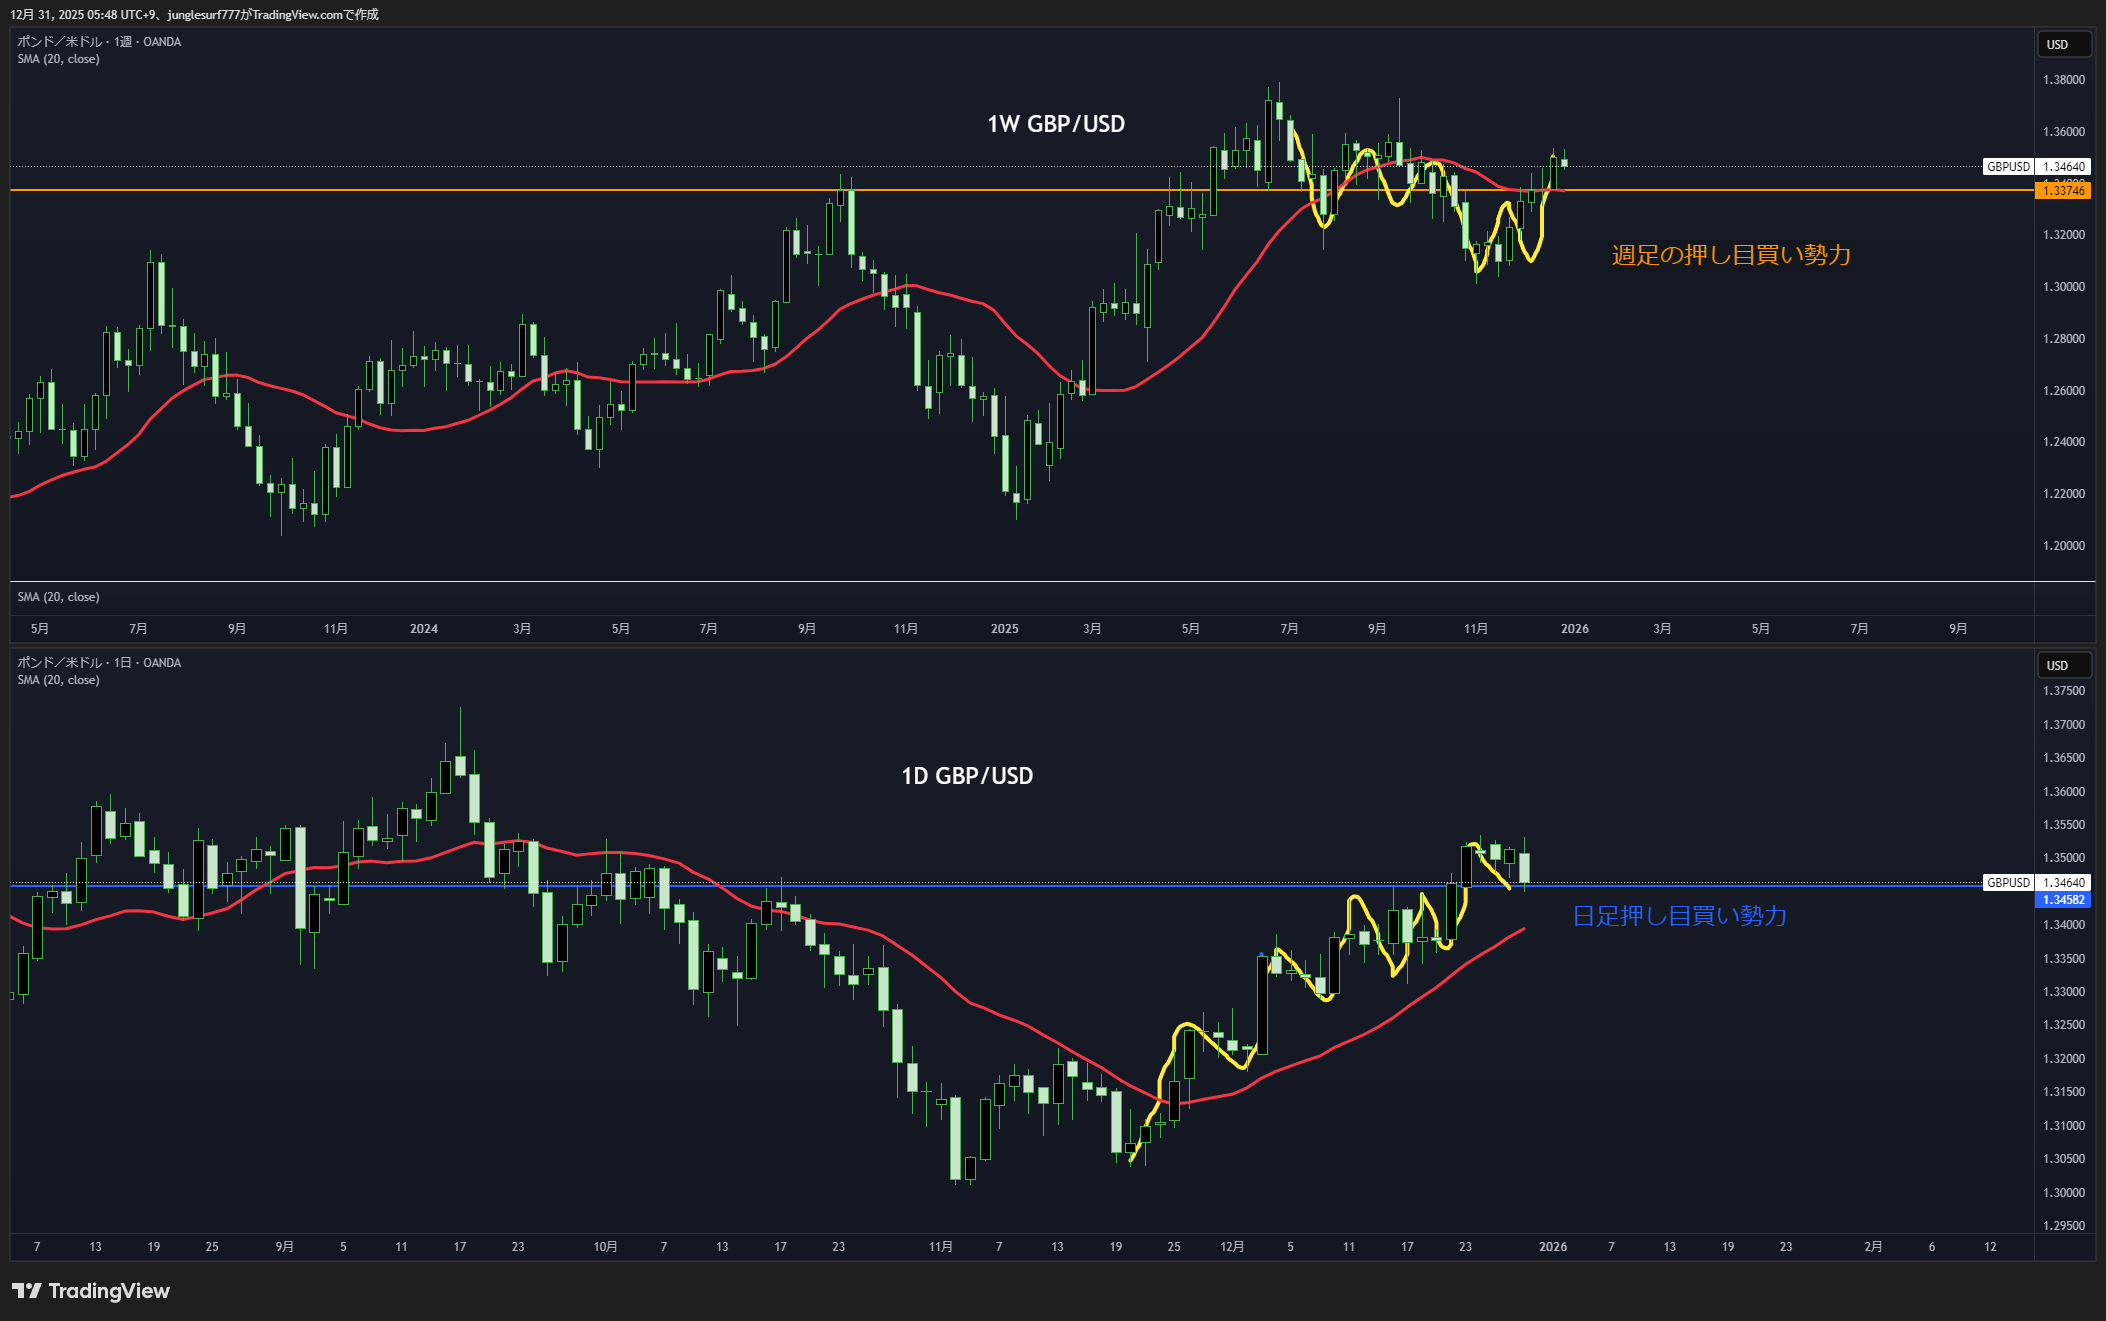This screenshot has height=1321, width=2106.
Task: Click the blue 1.34582 price label
Action: (x=2063, y=899)
